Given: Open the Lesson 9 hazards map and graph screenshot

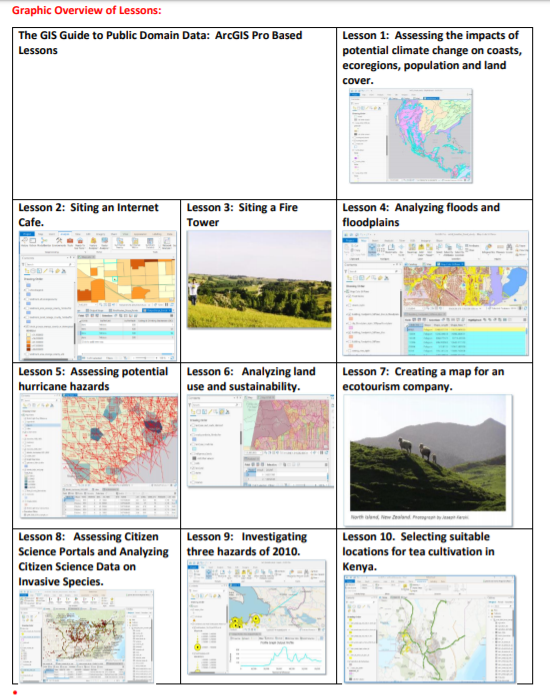Looking at the screenshot, I should (x=257, y=617).
